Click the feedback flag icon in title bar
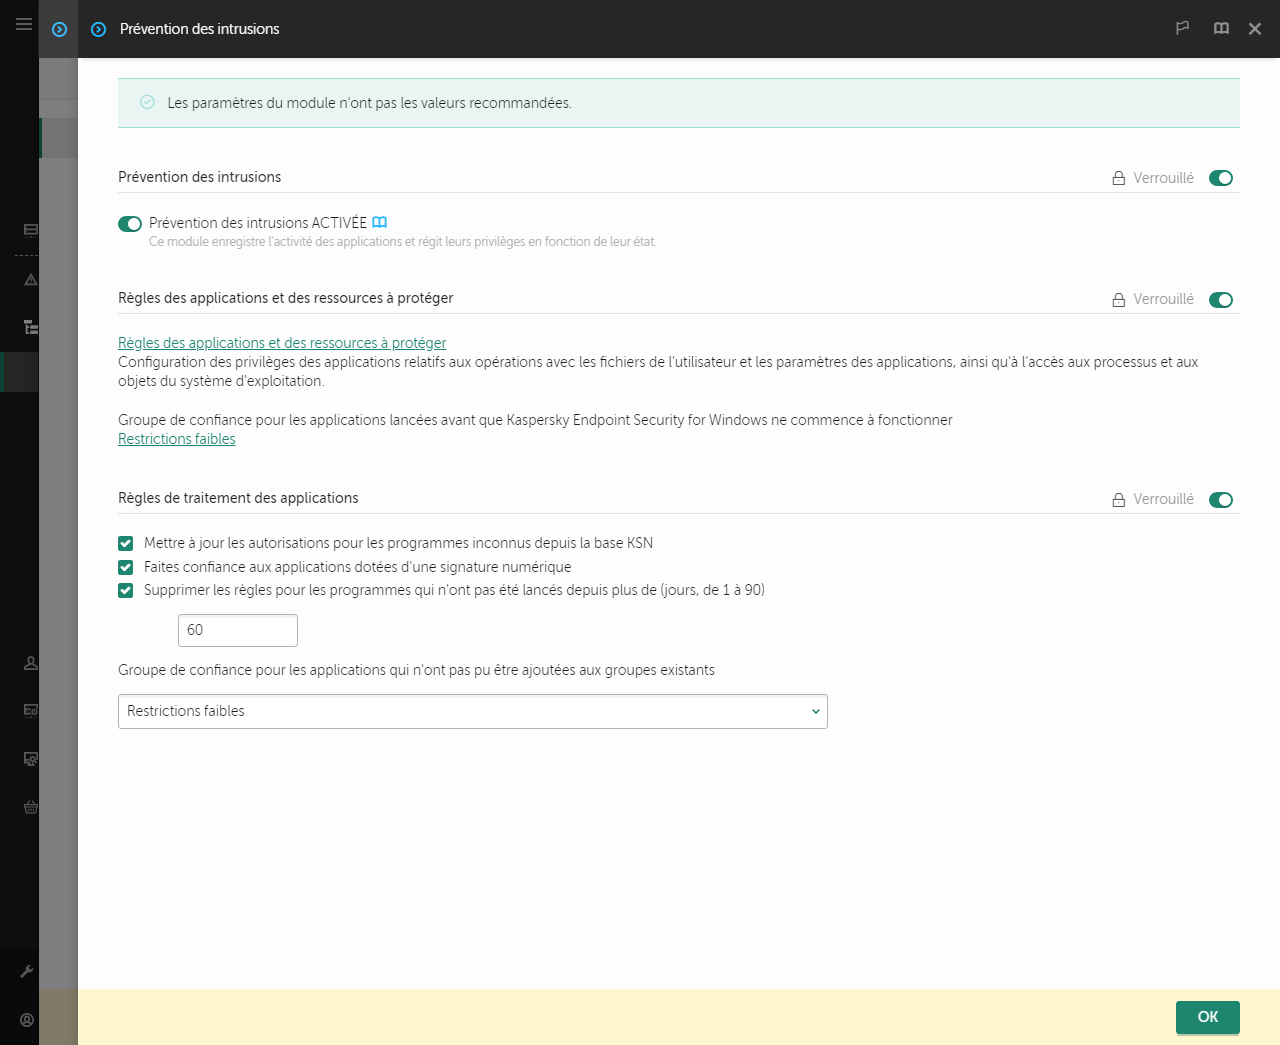Screen dimensions: 1280x1045 (1182, 28)
